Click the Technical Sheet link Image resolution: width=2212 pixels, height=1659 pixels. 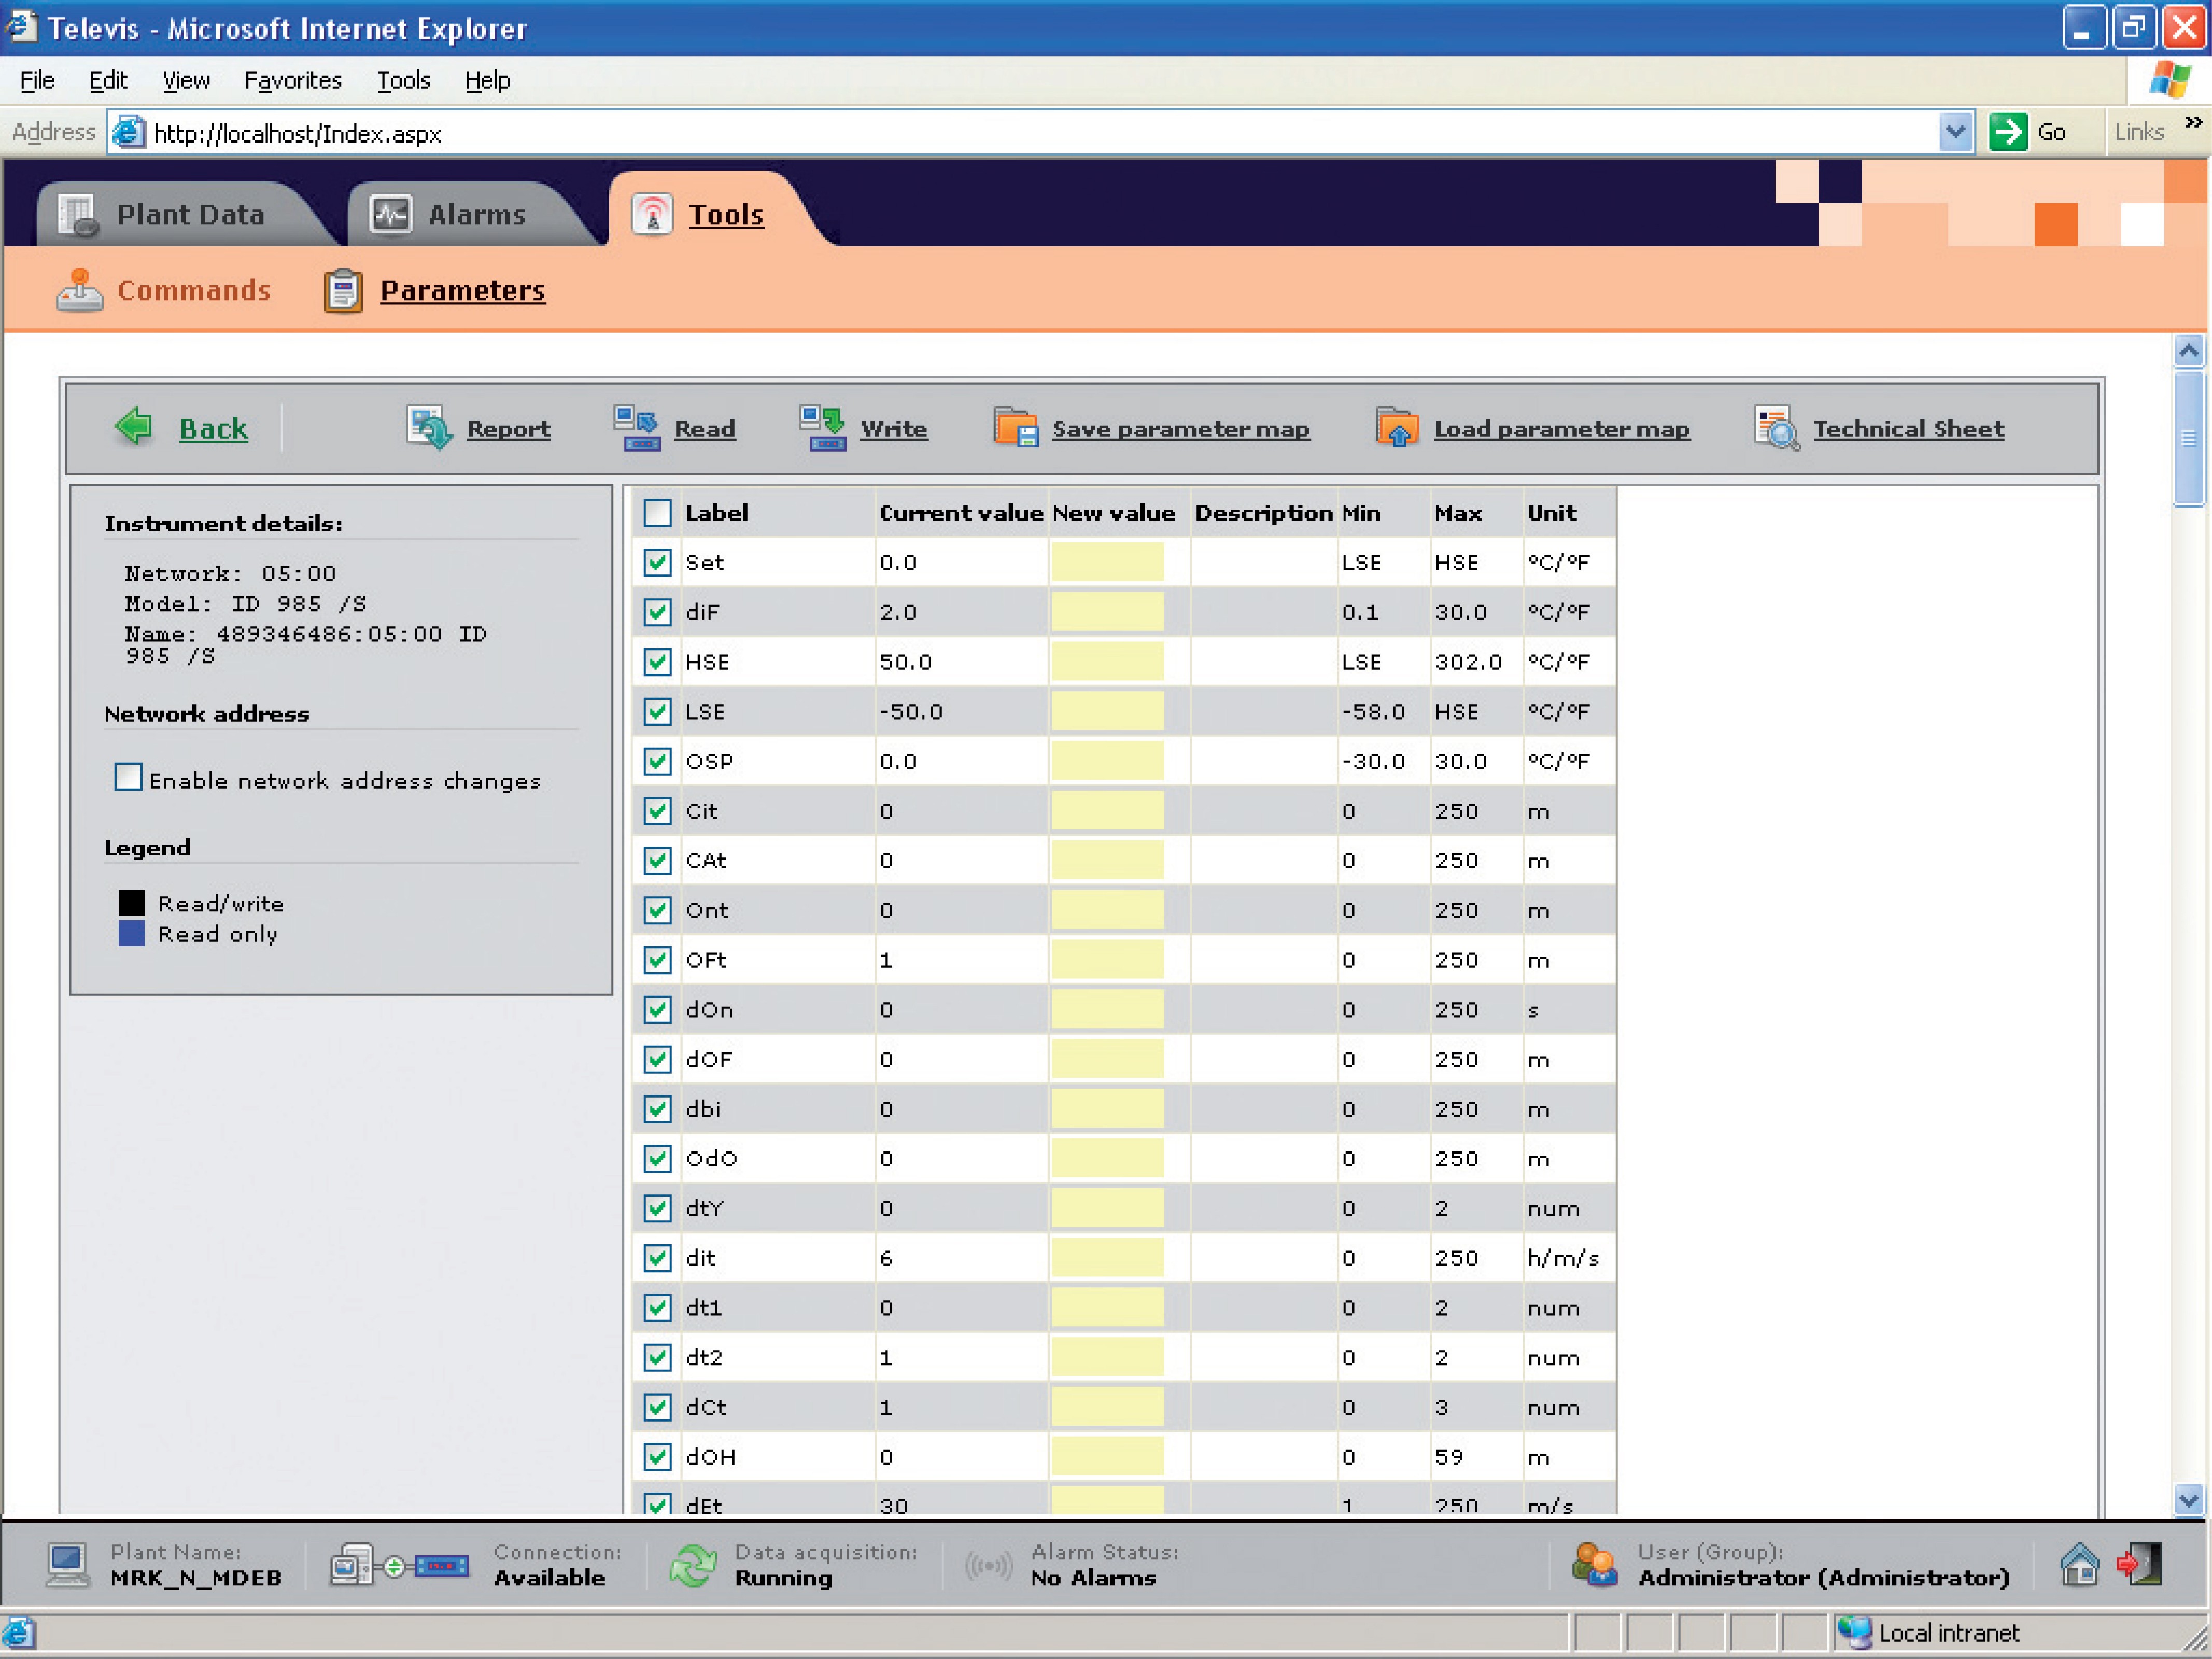[1909, 429]
